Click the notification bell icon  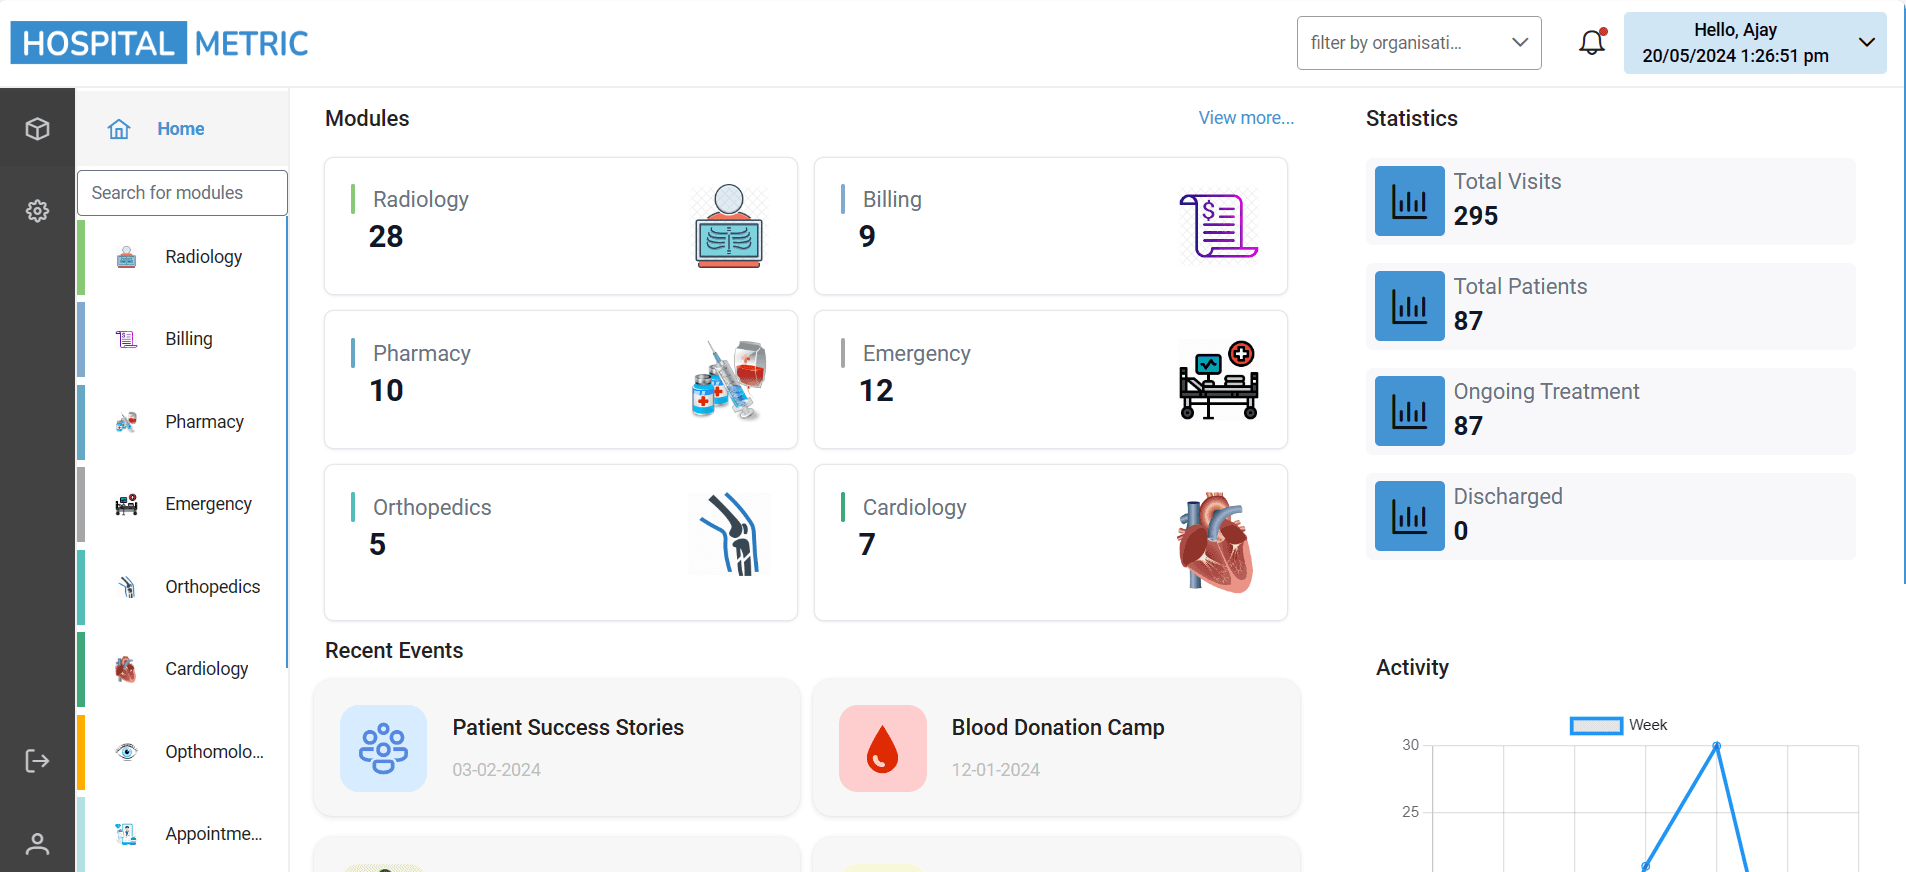coord(1592,43)
